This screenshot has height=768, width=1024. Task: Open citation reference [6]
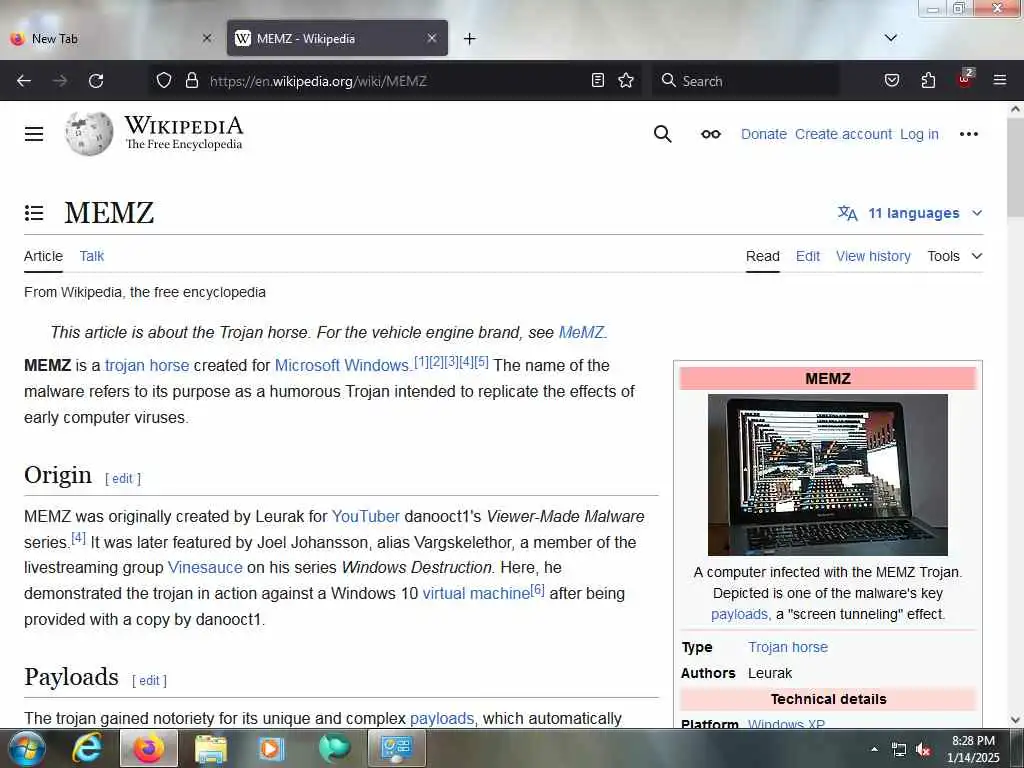click(537, 590)
